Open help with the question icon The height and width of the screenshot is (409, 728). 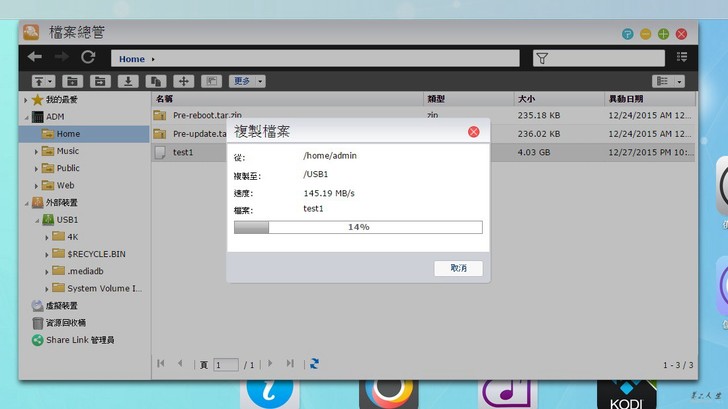(x=628, y=34)
